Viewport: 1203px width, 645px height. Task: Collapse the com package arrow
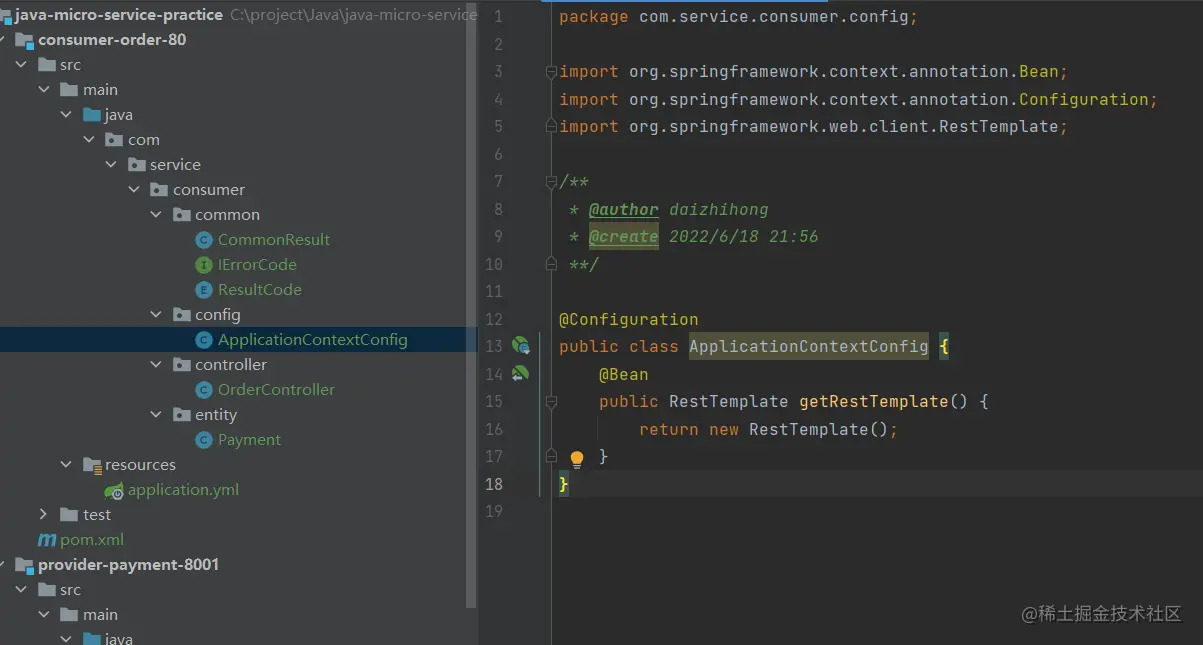[88, 140]
